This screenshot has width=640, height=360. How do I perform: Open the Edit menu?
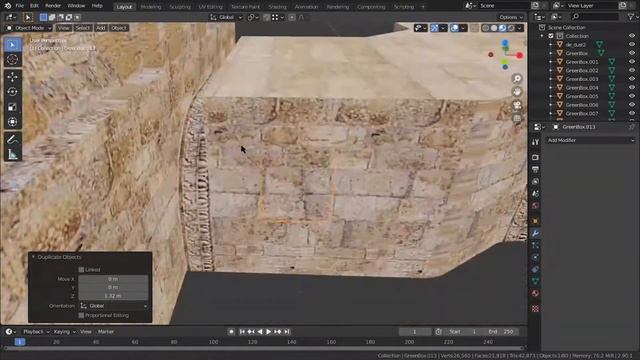(x=34, y=6)
